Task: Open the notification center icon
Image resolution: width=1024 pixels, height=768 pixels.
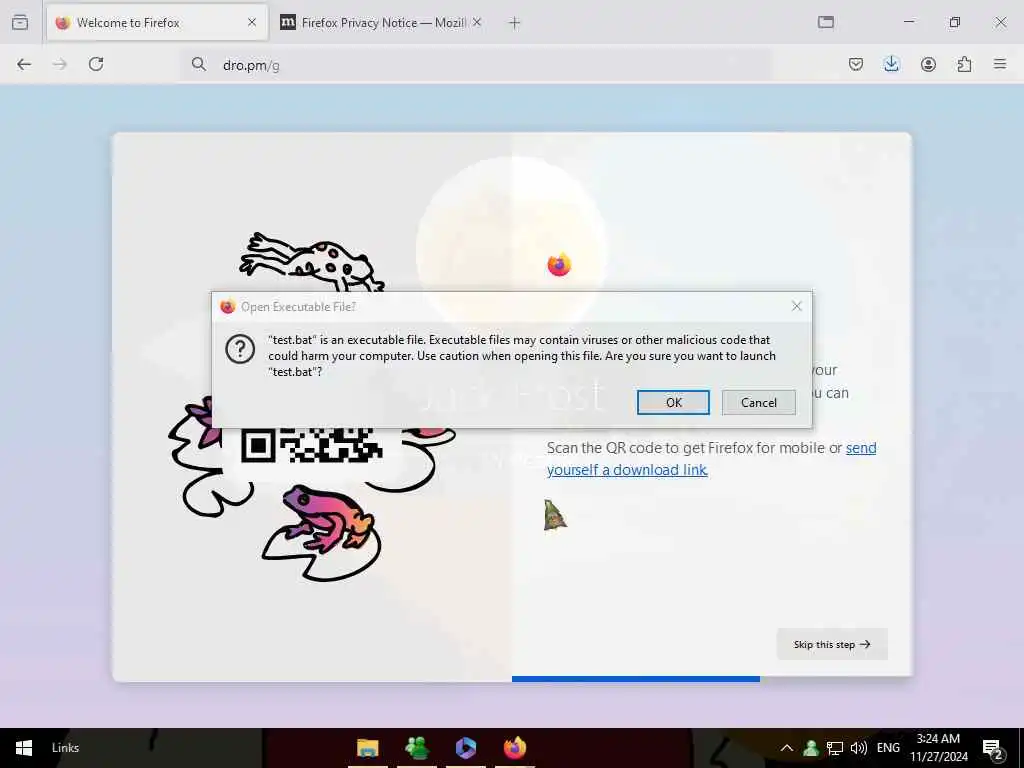Action: click(992, 749)
